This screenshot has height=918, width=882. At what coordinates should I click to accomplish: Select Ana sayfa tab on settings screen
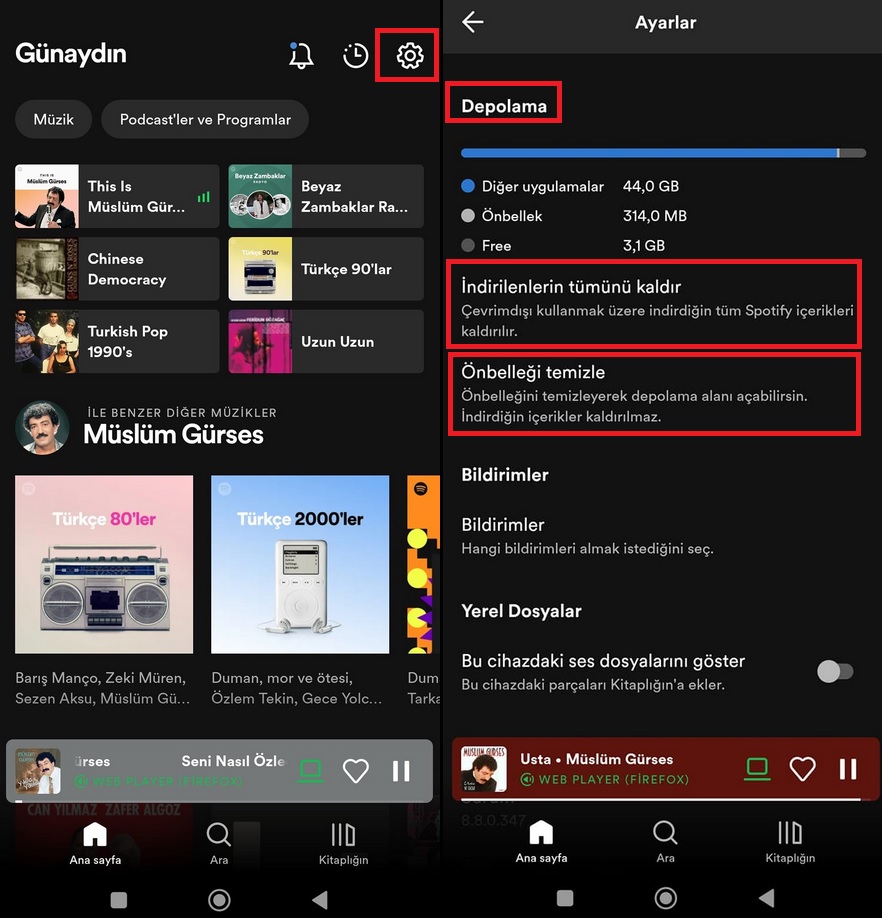click(541, 842)
